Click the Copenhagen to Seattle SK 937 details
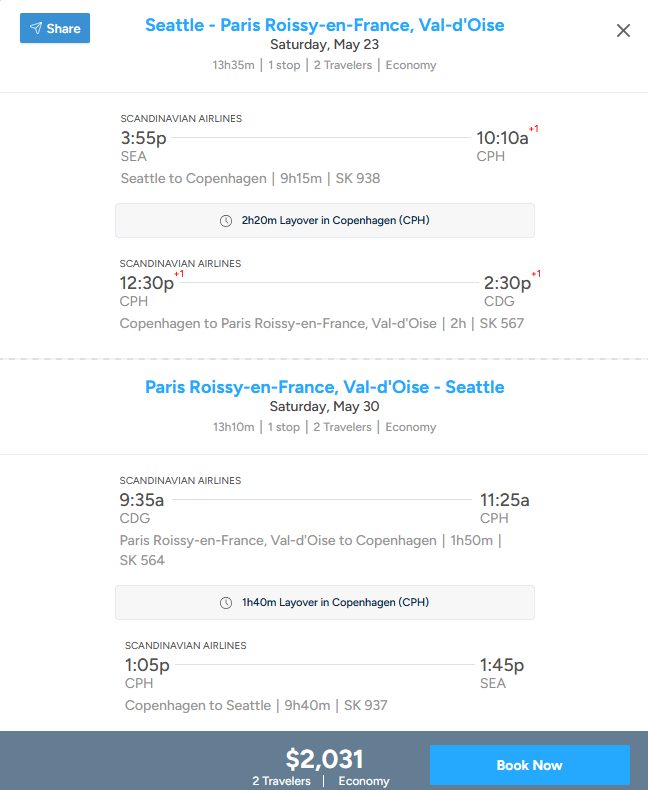The width and height of the screenshot is (648, 790). [256, 706]
